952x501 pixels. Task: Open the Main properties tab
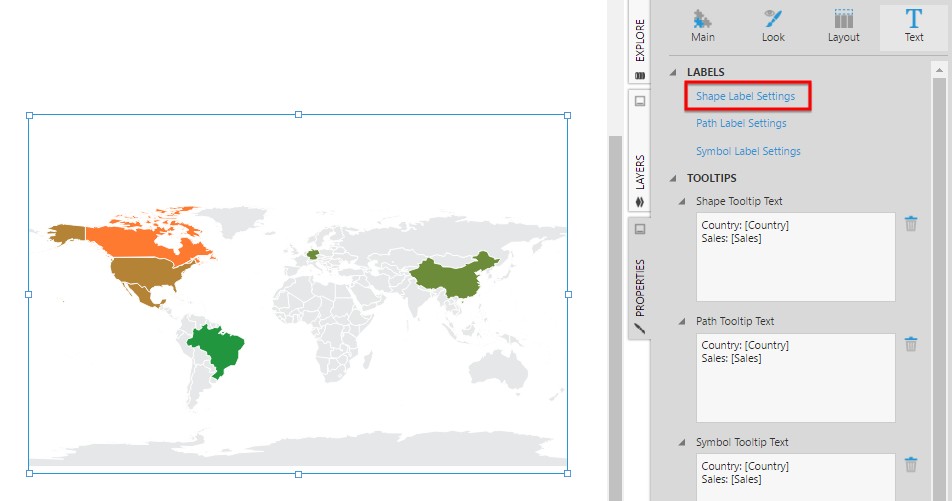pyautogui.click(x=703, y=26)
